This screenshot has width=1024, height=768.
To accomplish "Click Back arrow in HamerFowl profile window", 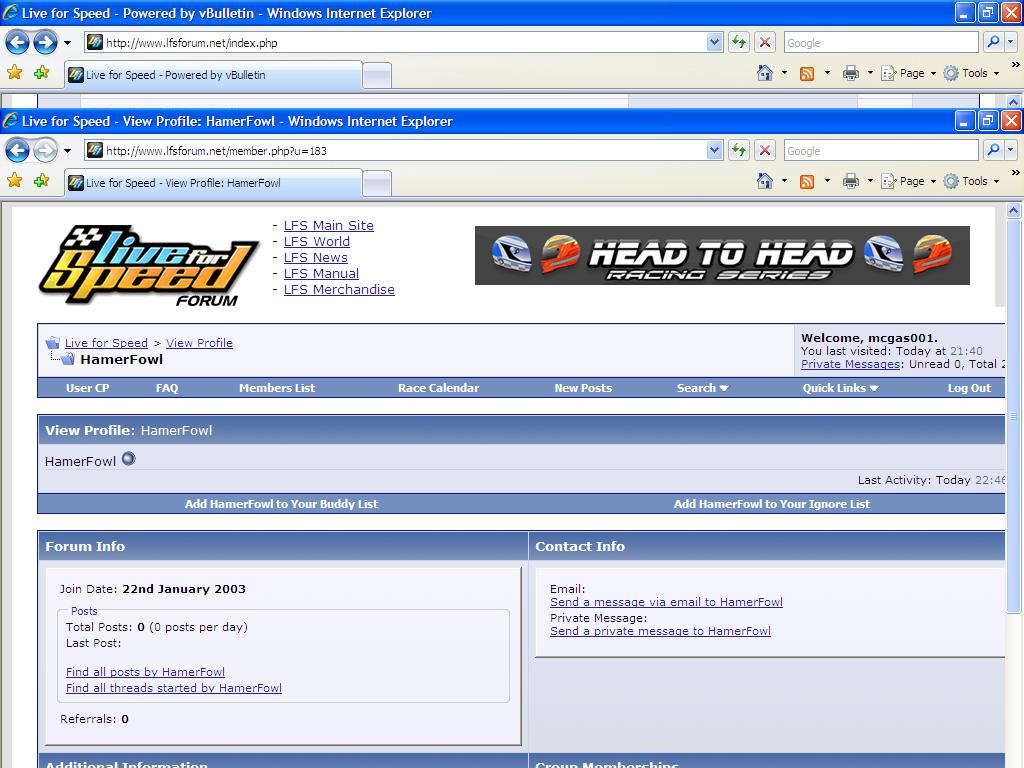I will [x=18, y=151].
